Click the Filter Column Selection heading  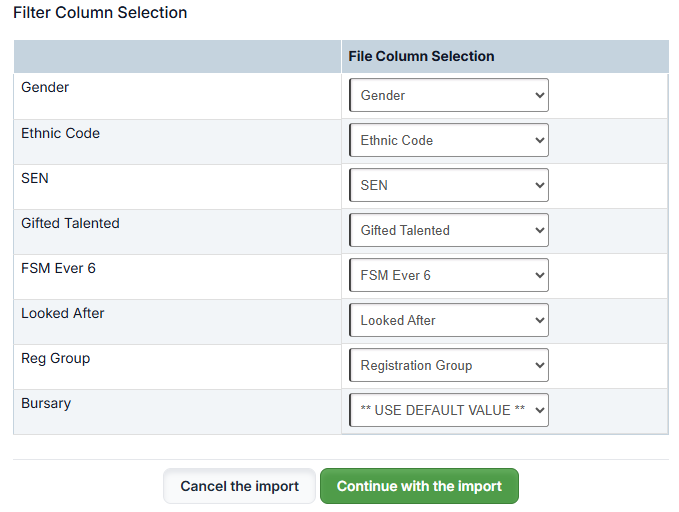100,13
